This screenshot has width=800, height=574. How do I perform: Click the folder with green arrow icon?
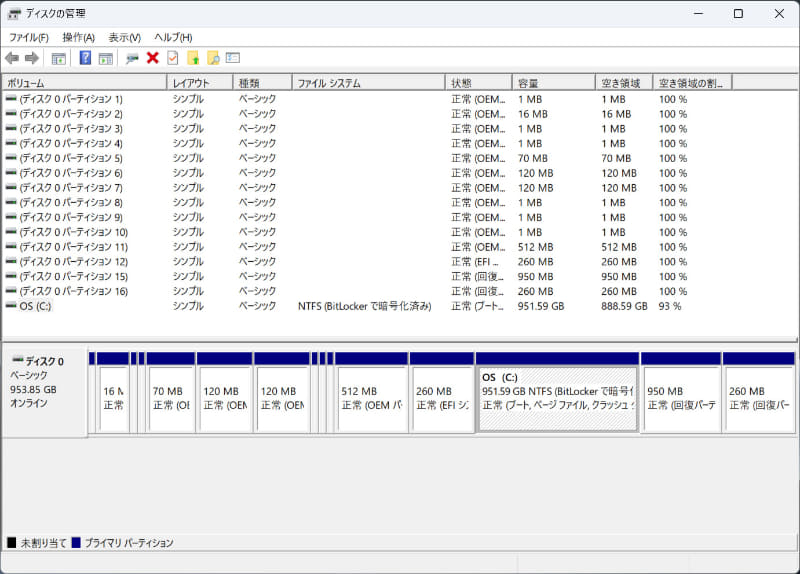point(193,58)
